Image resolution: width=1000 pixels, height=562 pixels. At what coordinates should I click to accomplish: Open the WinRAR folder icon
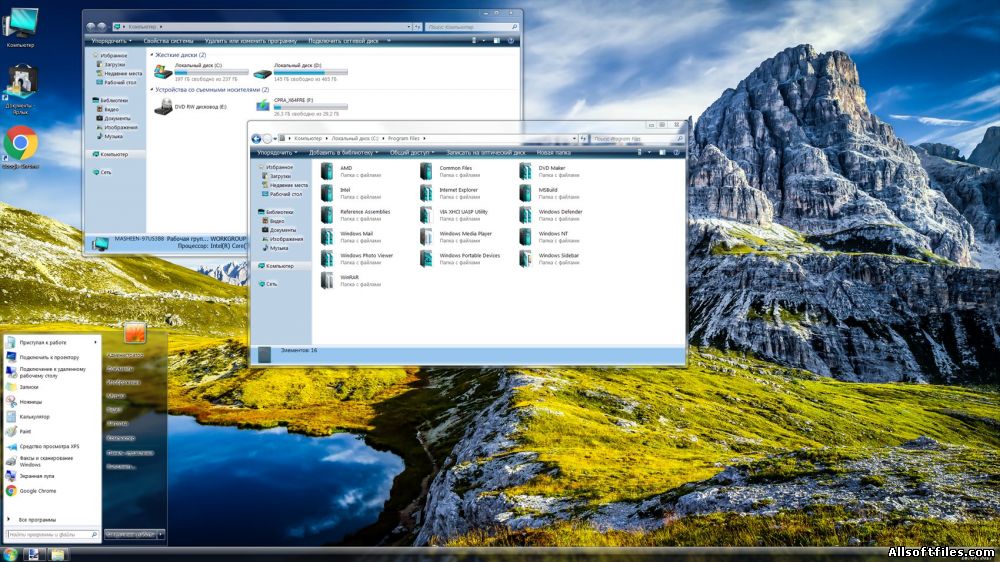click(x=327, y=281)
